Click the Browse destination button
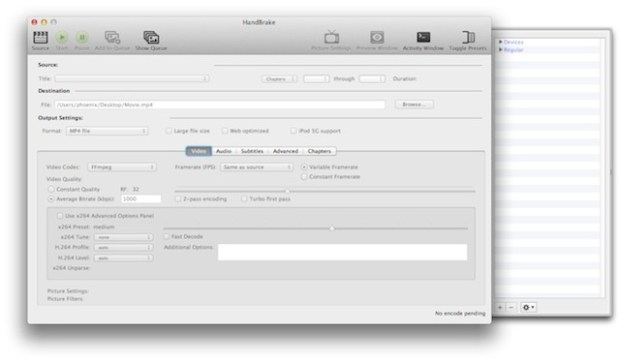Image resolution: width=620 pixels, height=362 pixels. click(x=414, y=104)
